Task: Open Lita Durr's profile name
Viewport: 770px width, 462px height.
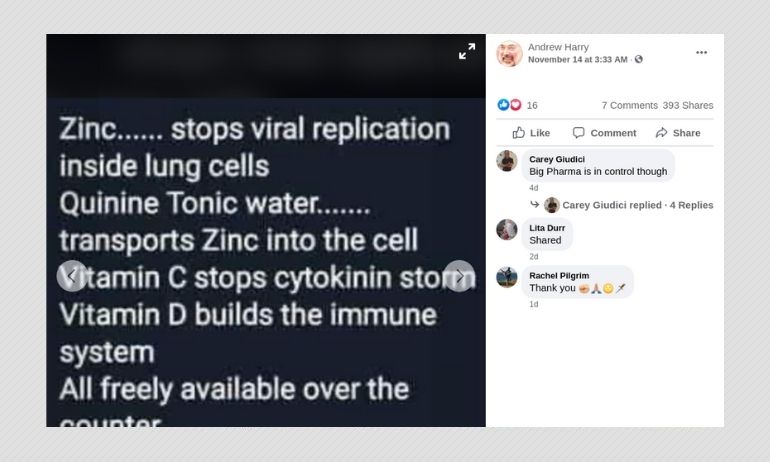Action: tap(547, 228)
